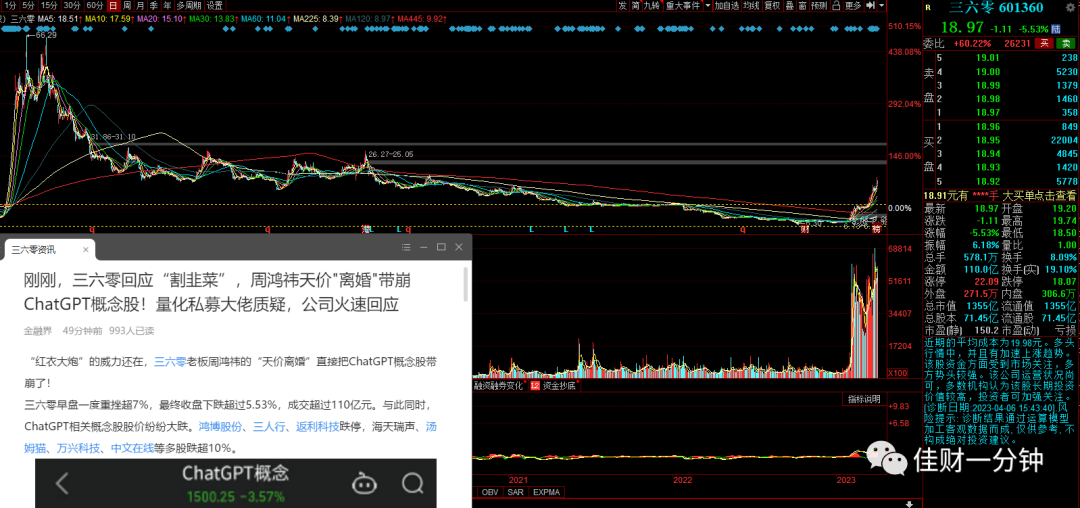The height and width of the screenshot is (508, 1080).
Task: Open the news window list menu icon
Action: click(405, 246)
